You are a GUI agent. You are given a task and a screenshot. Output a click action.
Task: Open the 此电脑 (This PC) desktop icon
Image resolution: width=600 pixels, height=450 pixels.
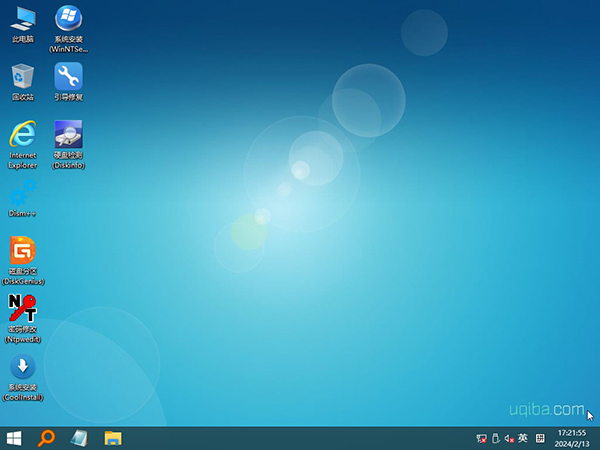coord(22,18)
